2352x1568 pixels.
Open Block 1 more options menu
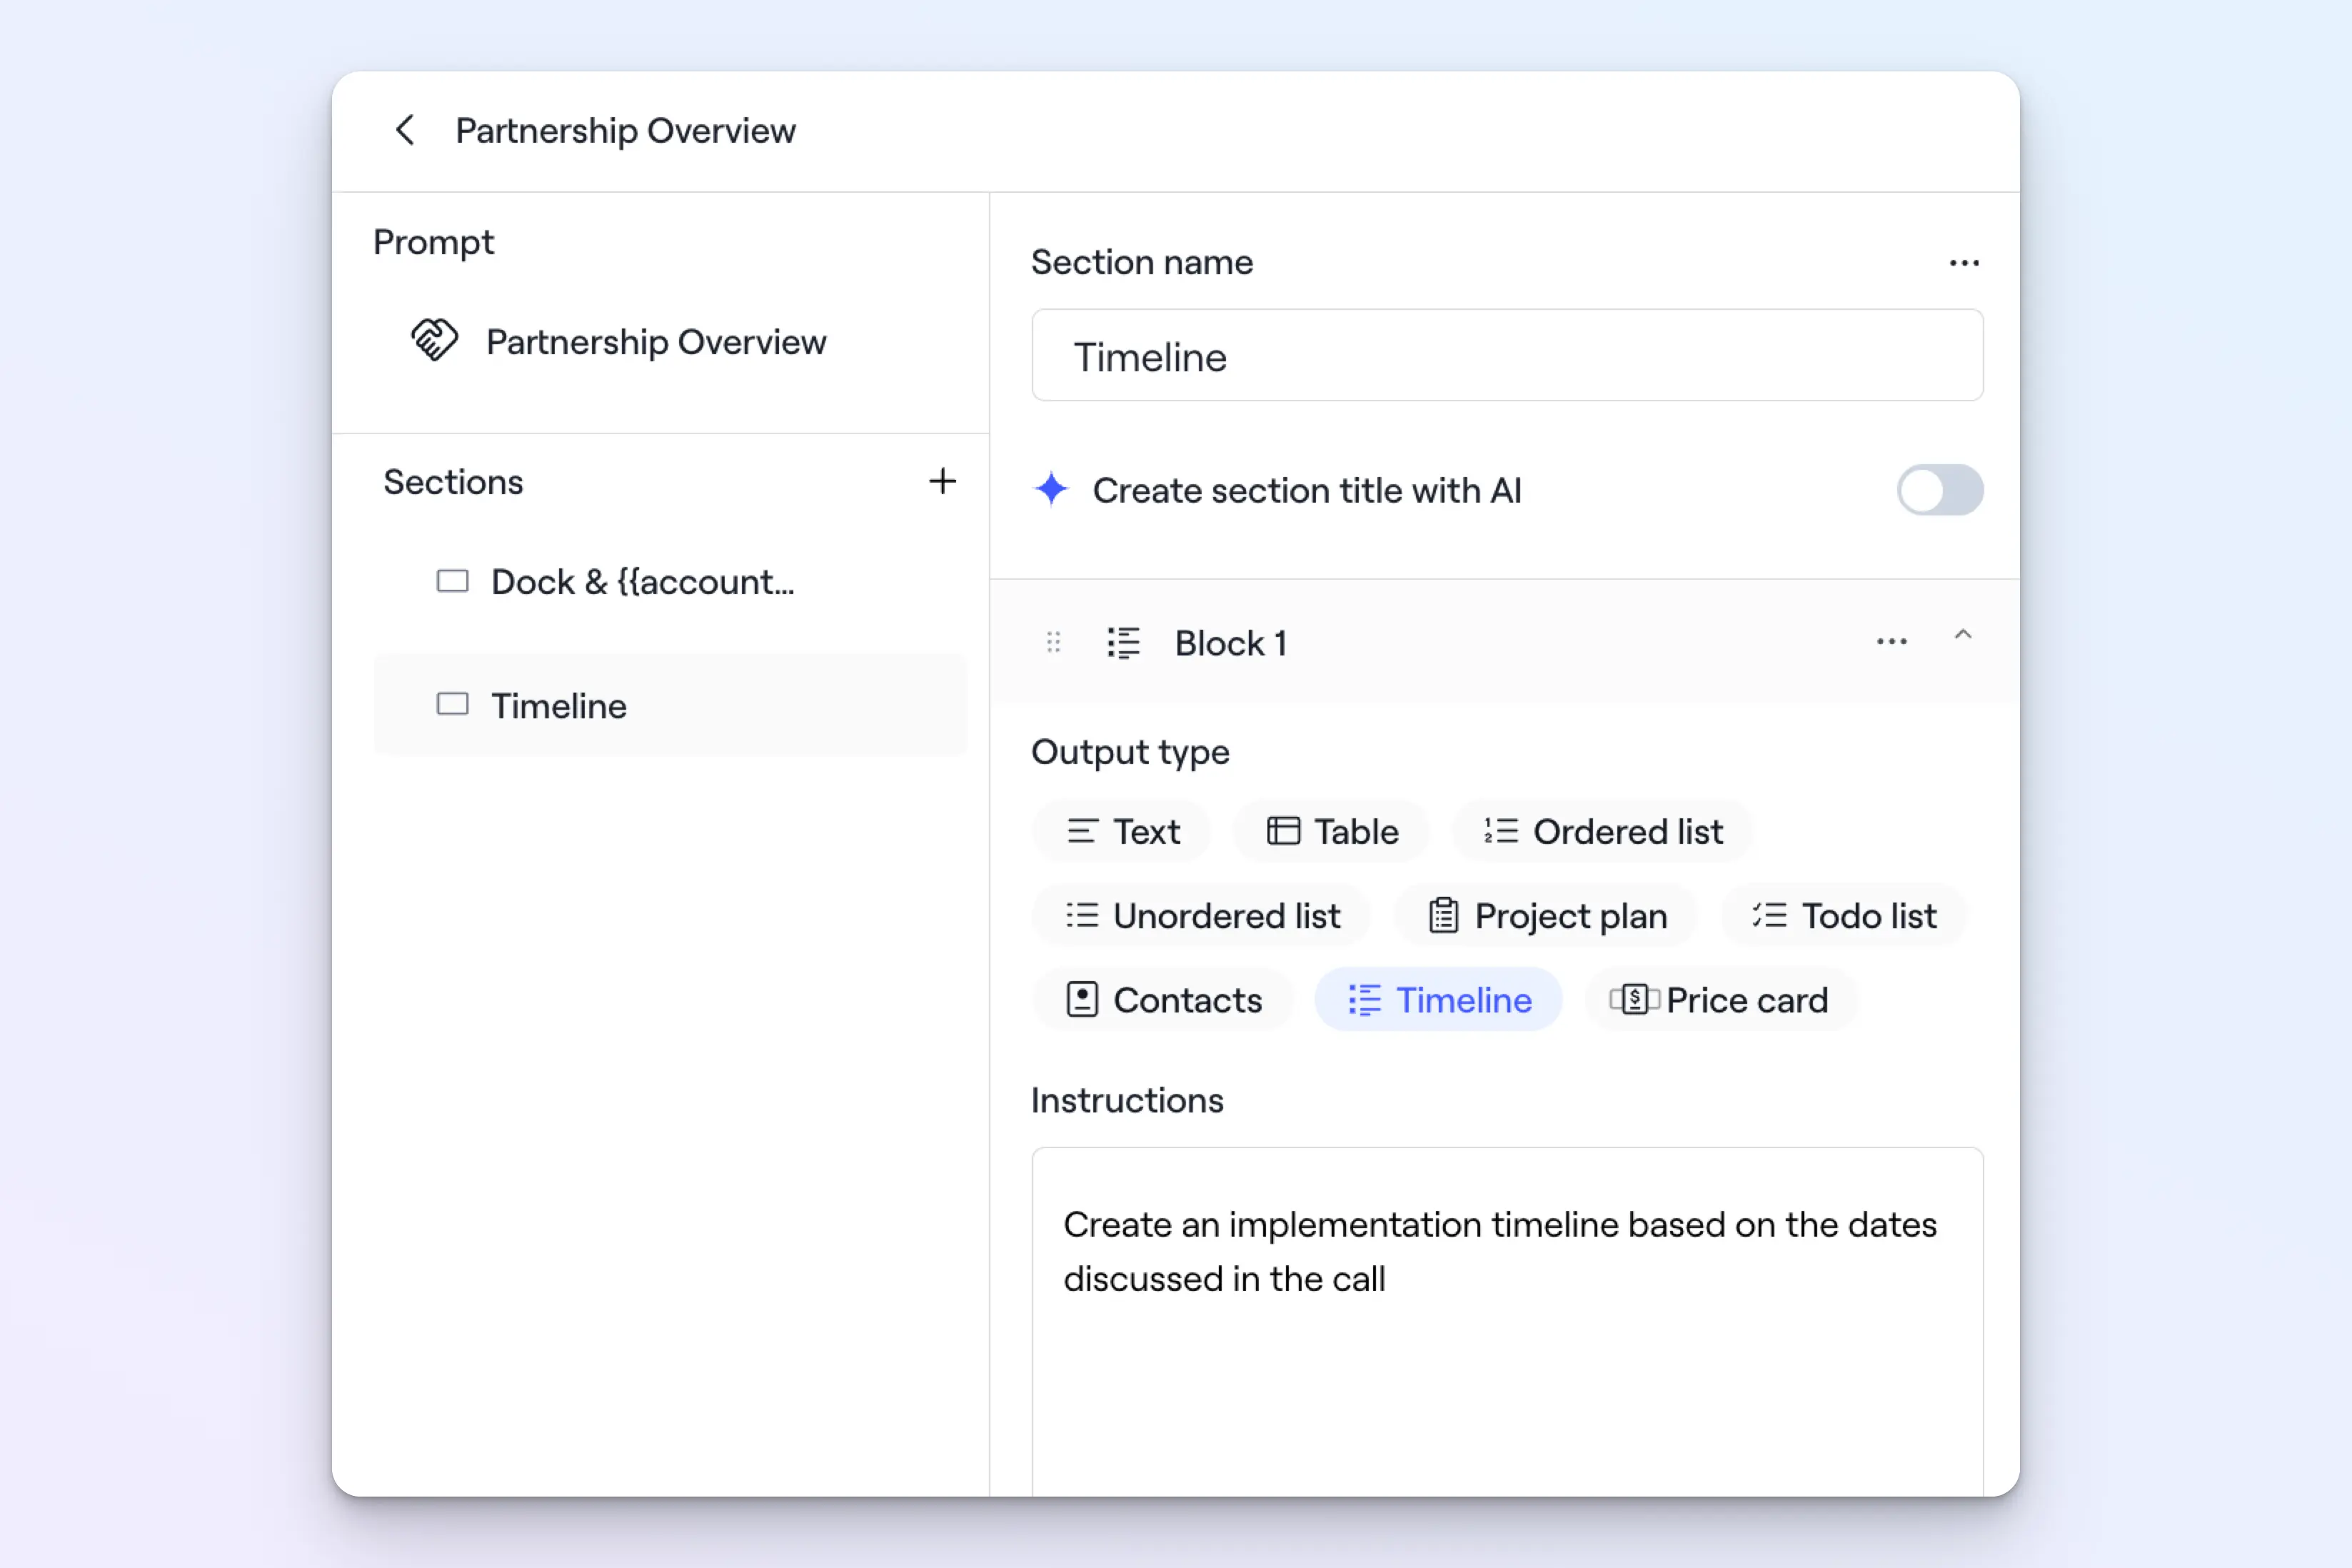tap(1891, 642)
